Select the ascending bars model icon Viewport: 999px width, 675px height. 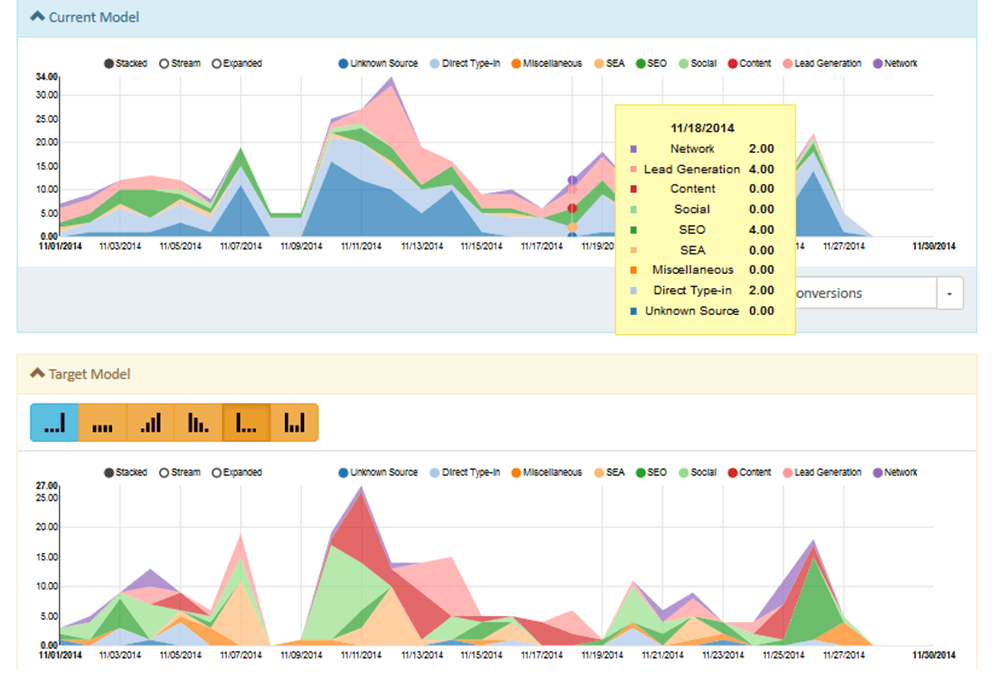click(150, 423)
